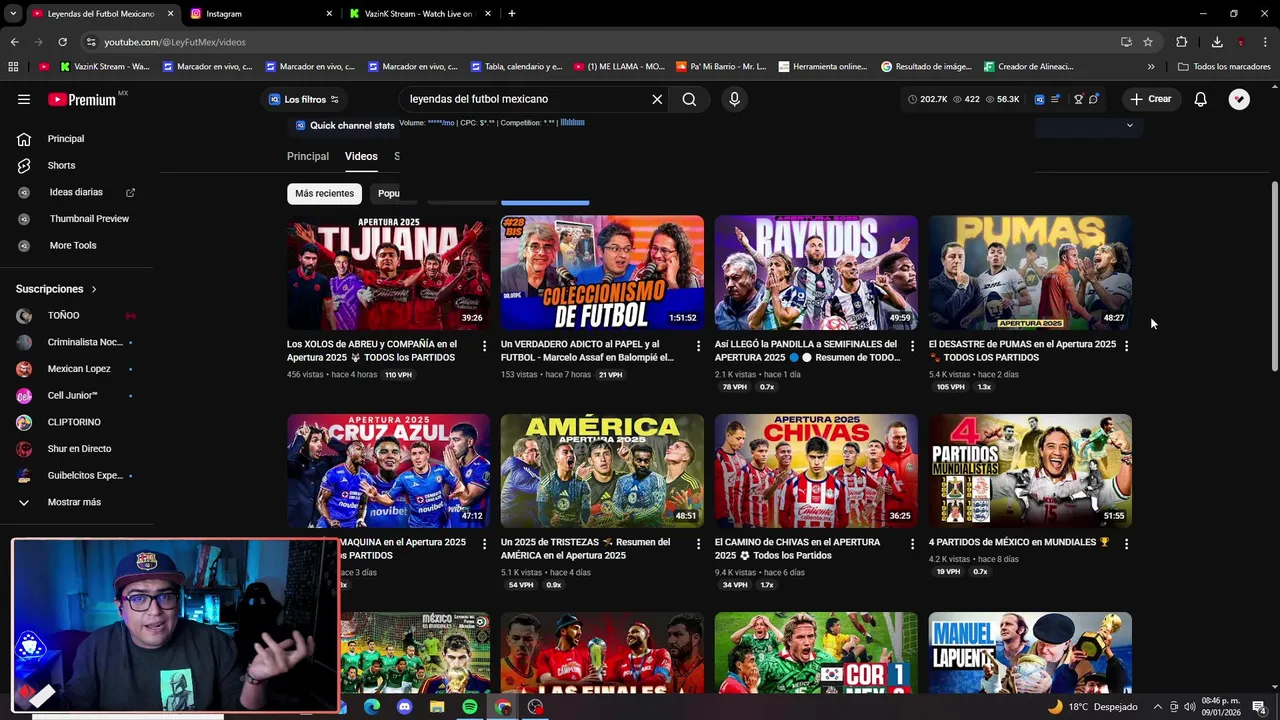Open Chrome downloads icon
Image resolution: width=1280 pixels, height=720 pixels.
1217,42
